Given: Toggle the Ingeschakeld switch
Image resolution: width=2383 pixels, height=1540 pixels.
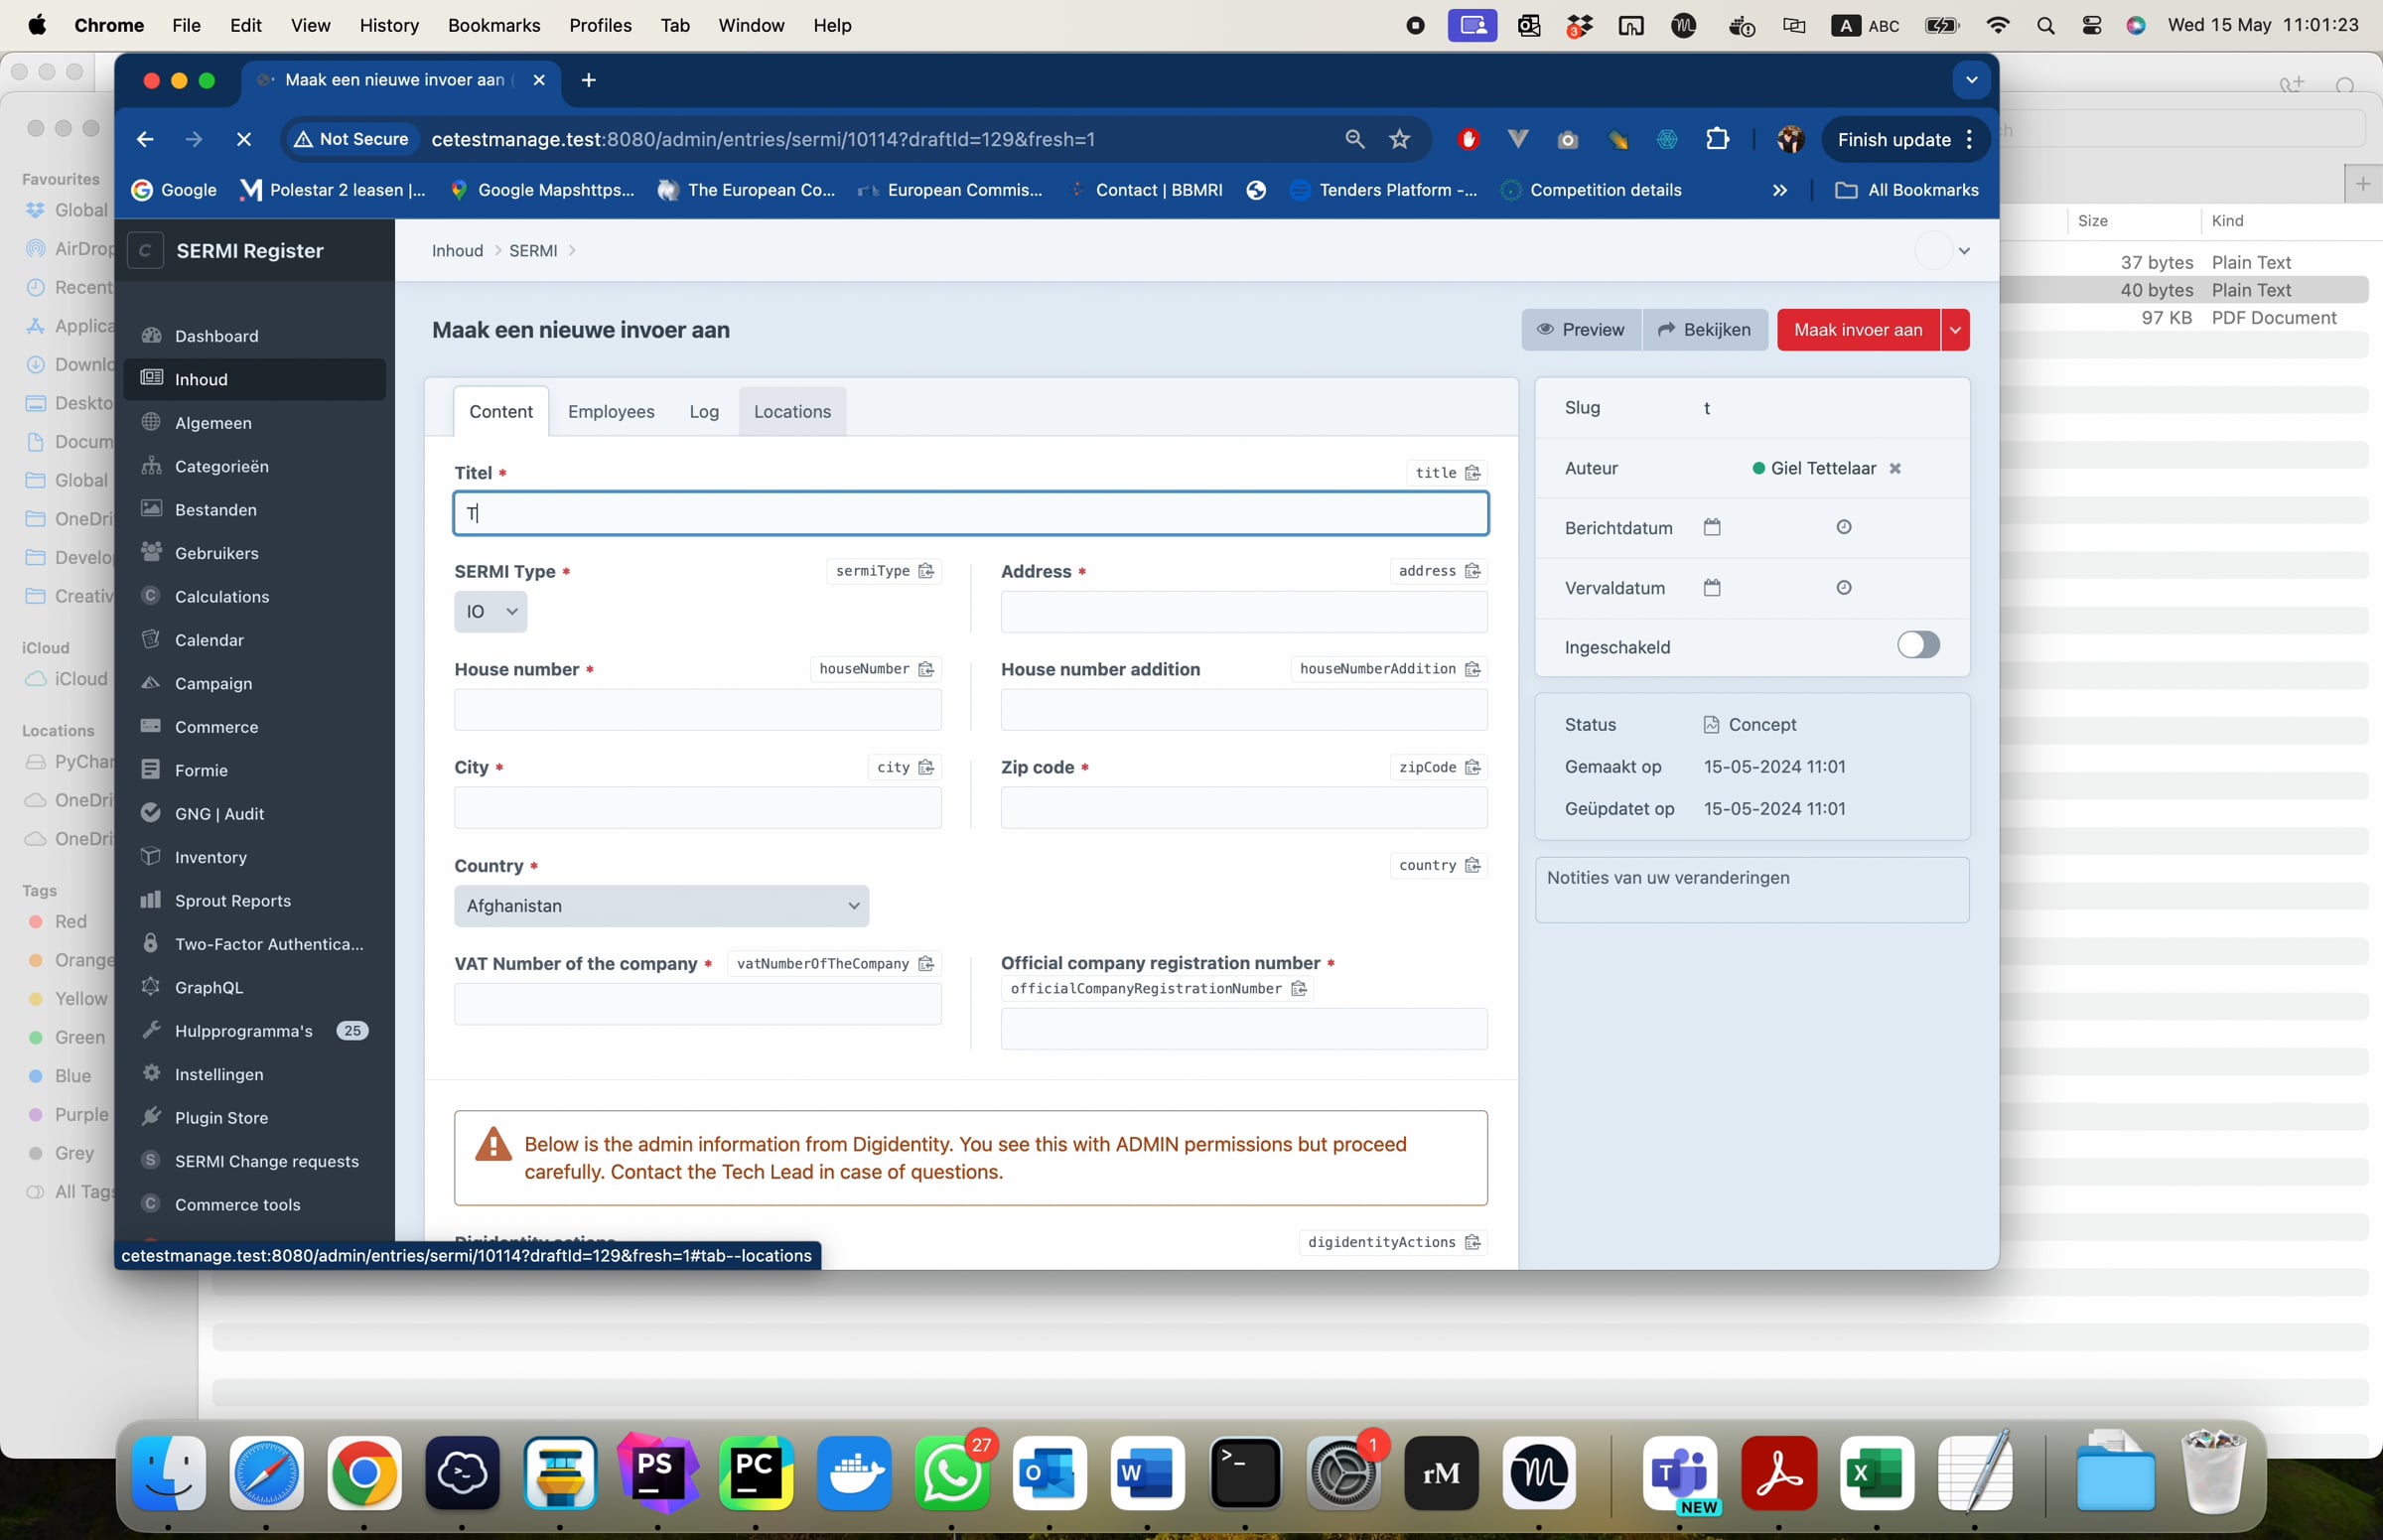Looking at the screenshot, I should [x=1917, y=646].
